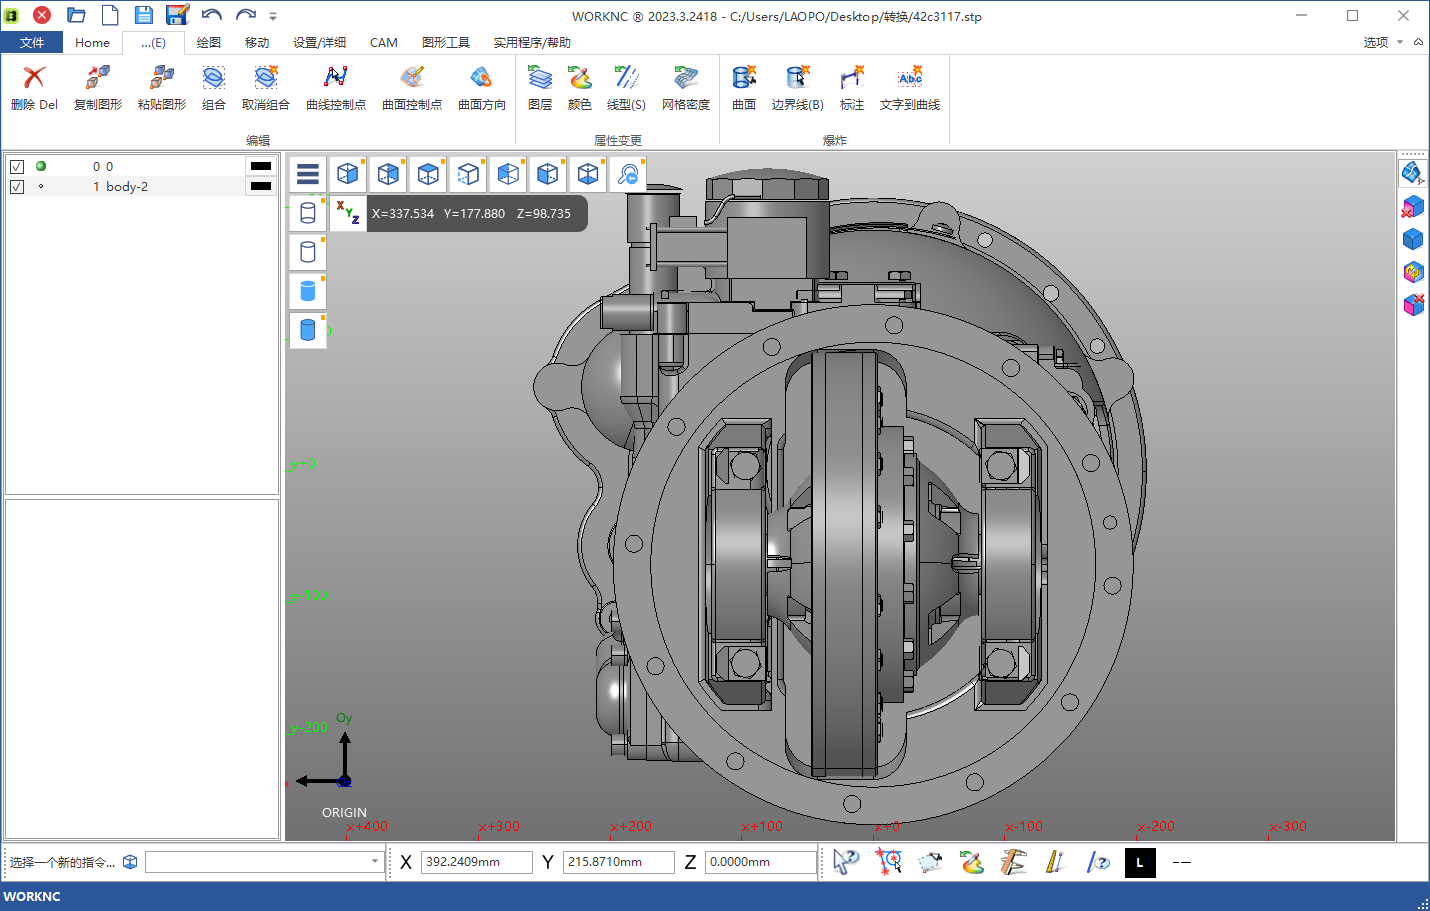This screenshot has width=1430, height=911.
Task: Open the 网格密度 mesh density tool
Action: point(686,87)
